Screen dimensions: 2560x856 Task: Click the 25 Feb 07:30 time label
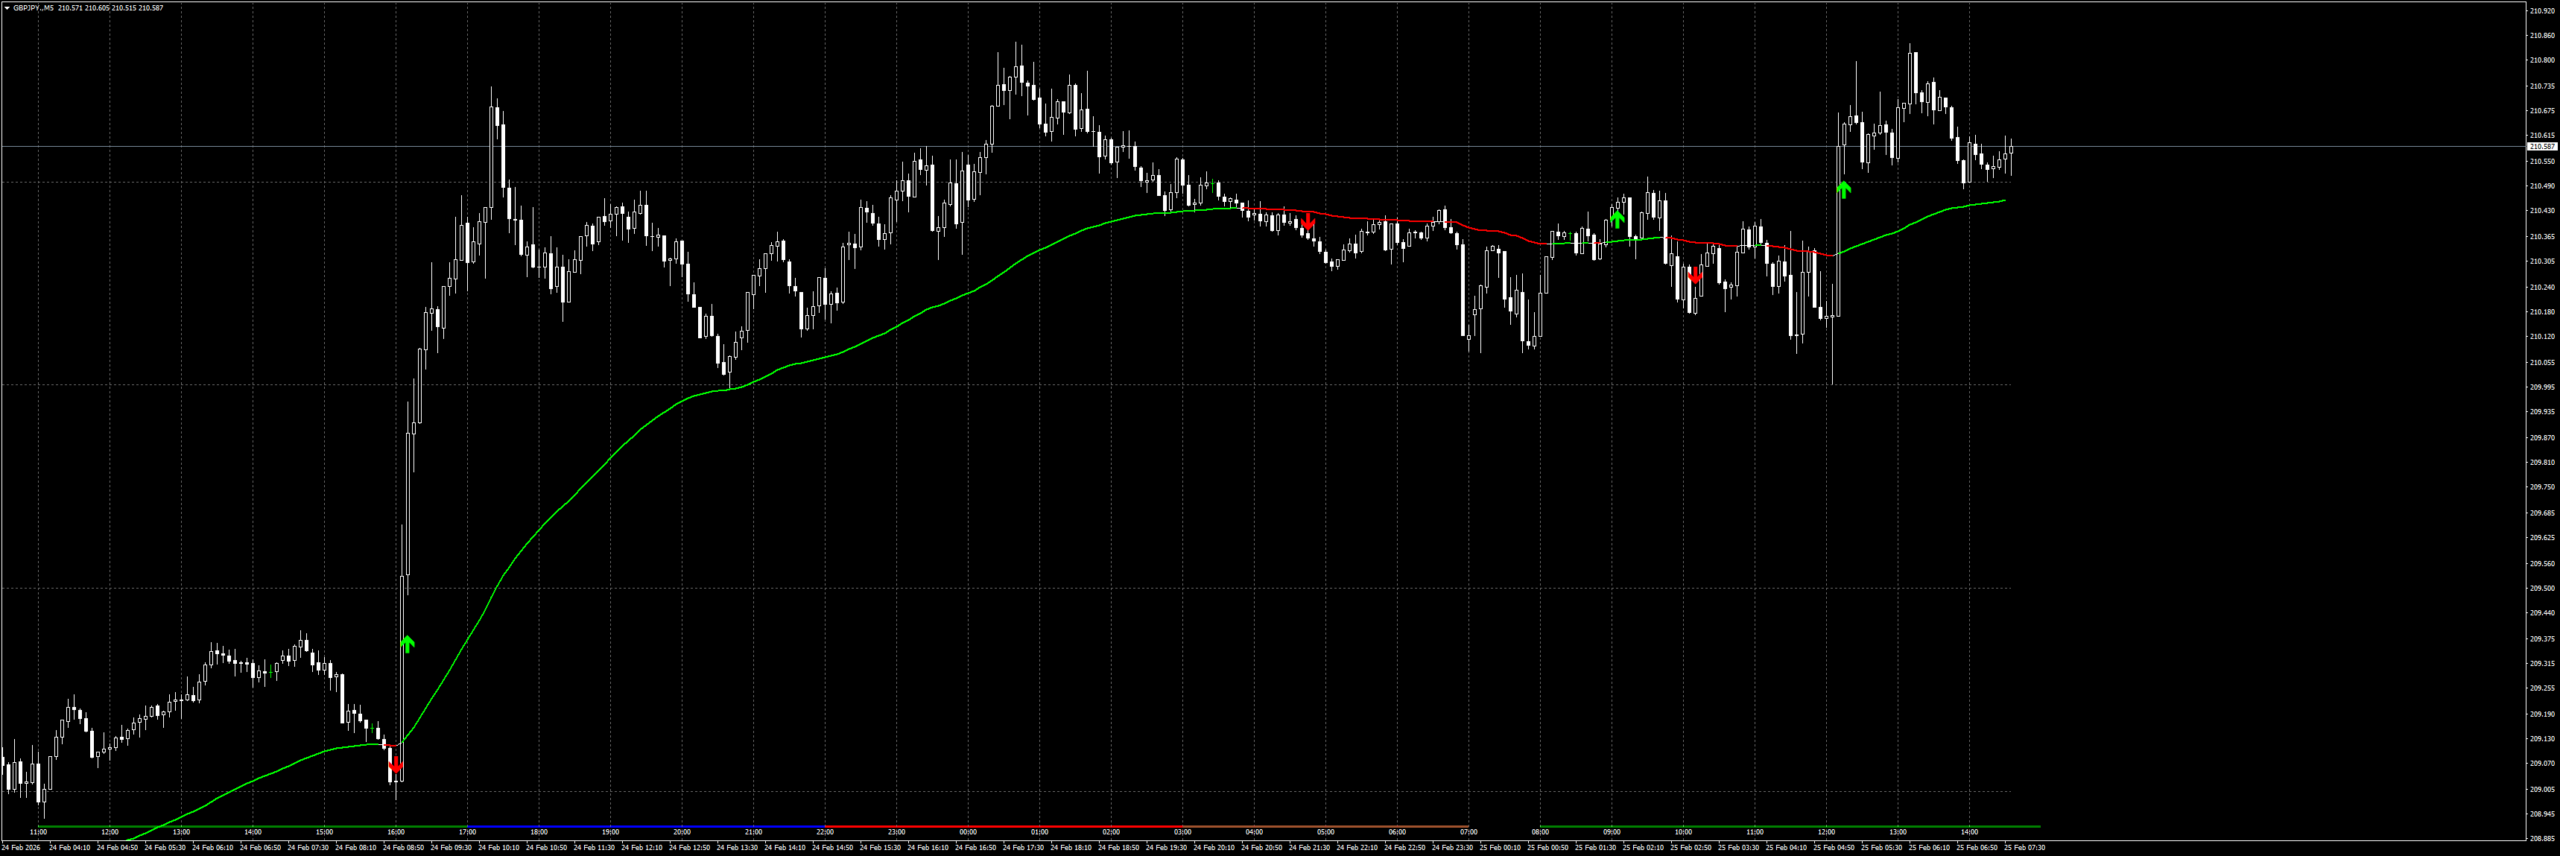click(x=2024, y=848)
